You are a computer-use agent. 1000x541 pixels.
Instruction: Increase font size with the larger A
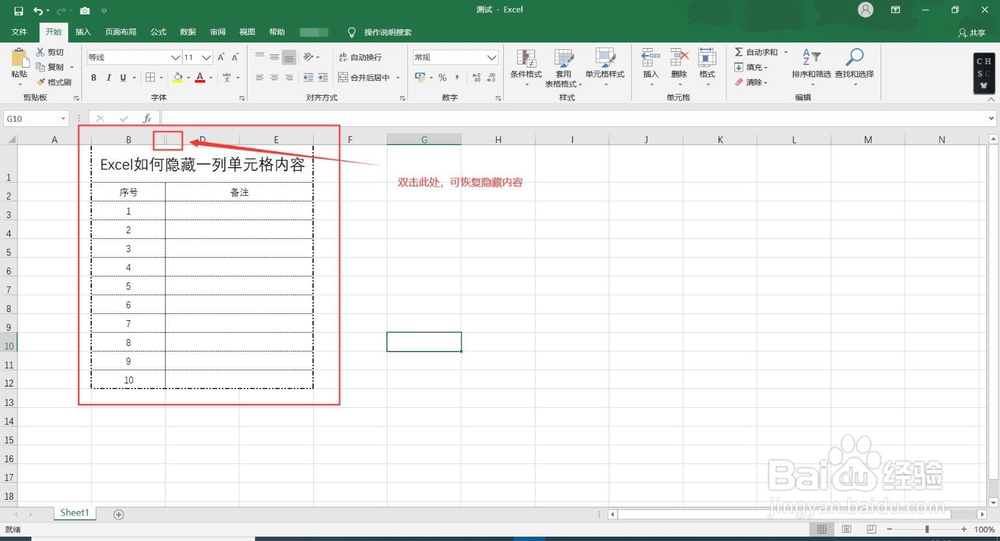click(x=221, y=57)
